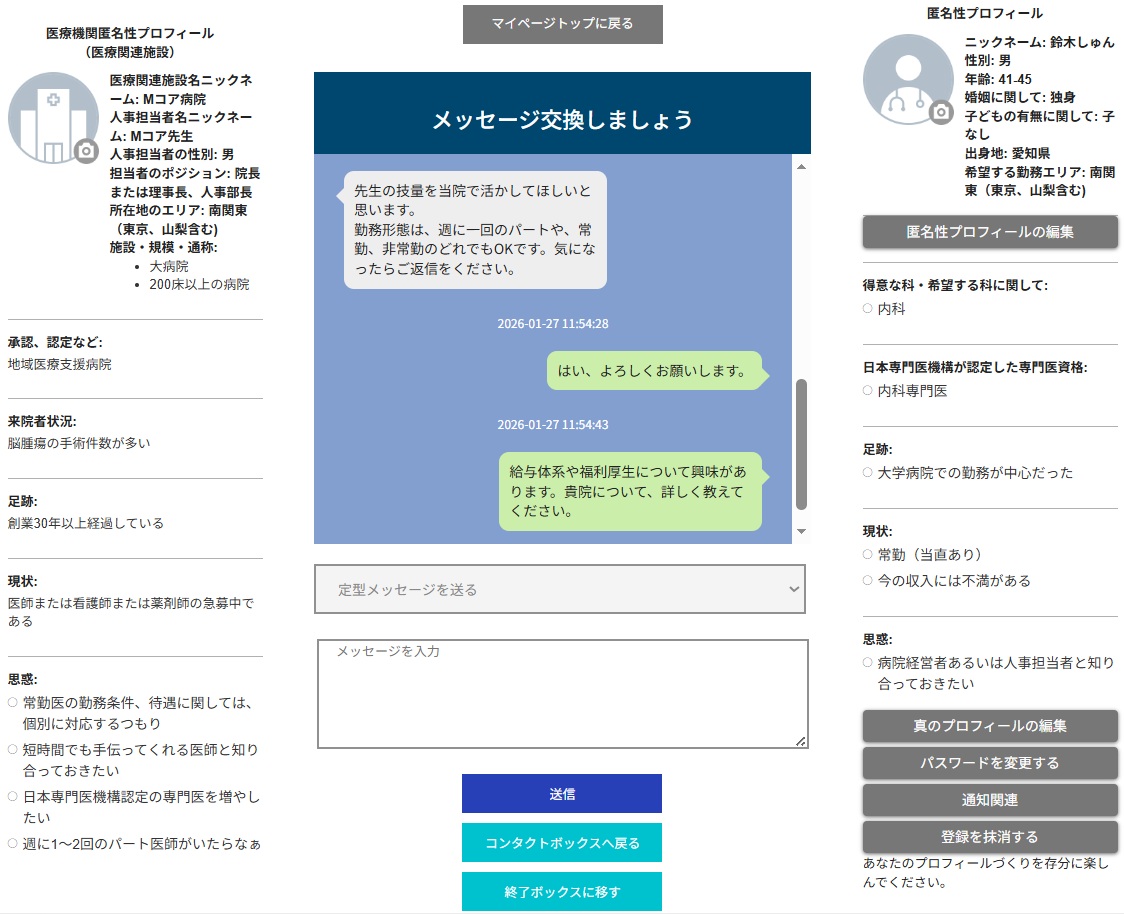Click 終了ボックスに移す button

pos(561,891)
